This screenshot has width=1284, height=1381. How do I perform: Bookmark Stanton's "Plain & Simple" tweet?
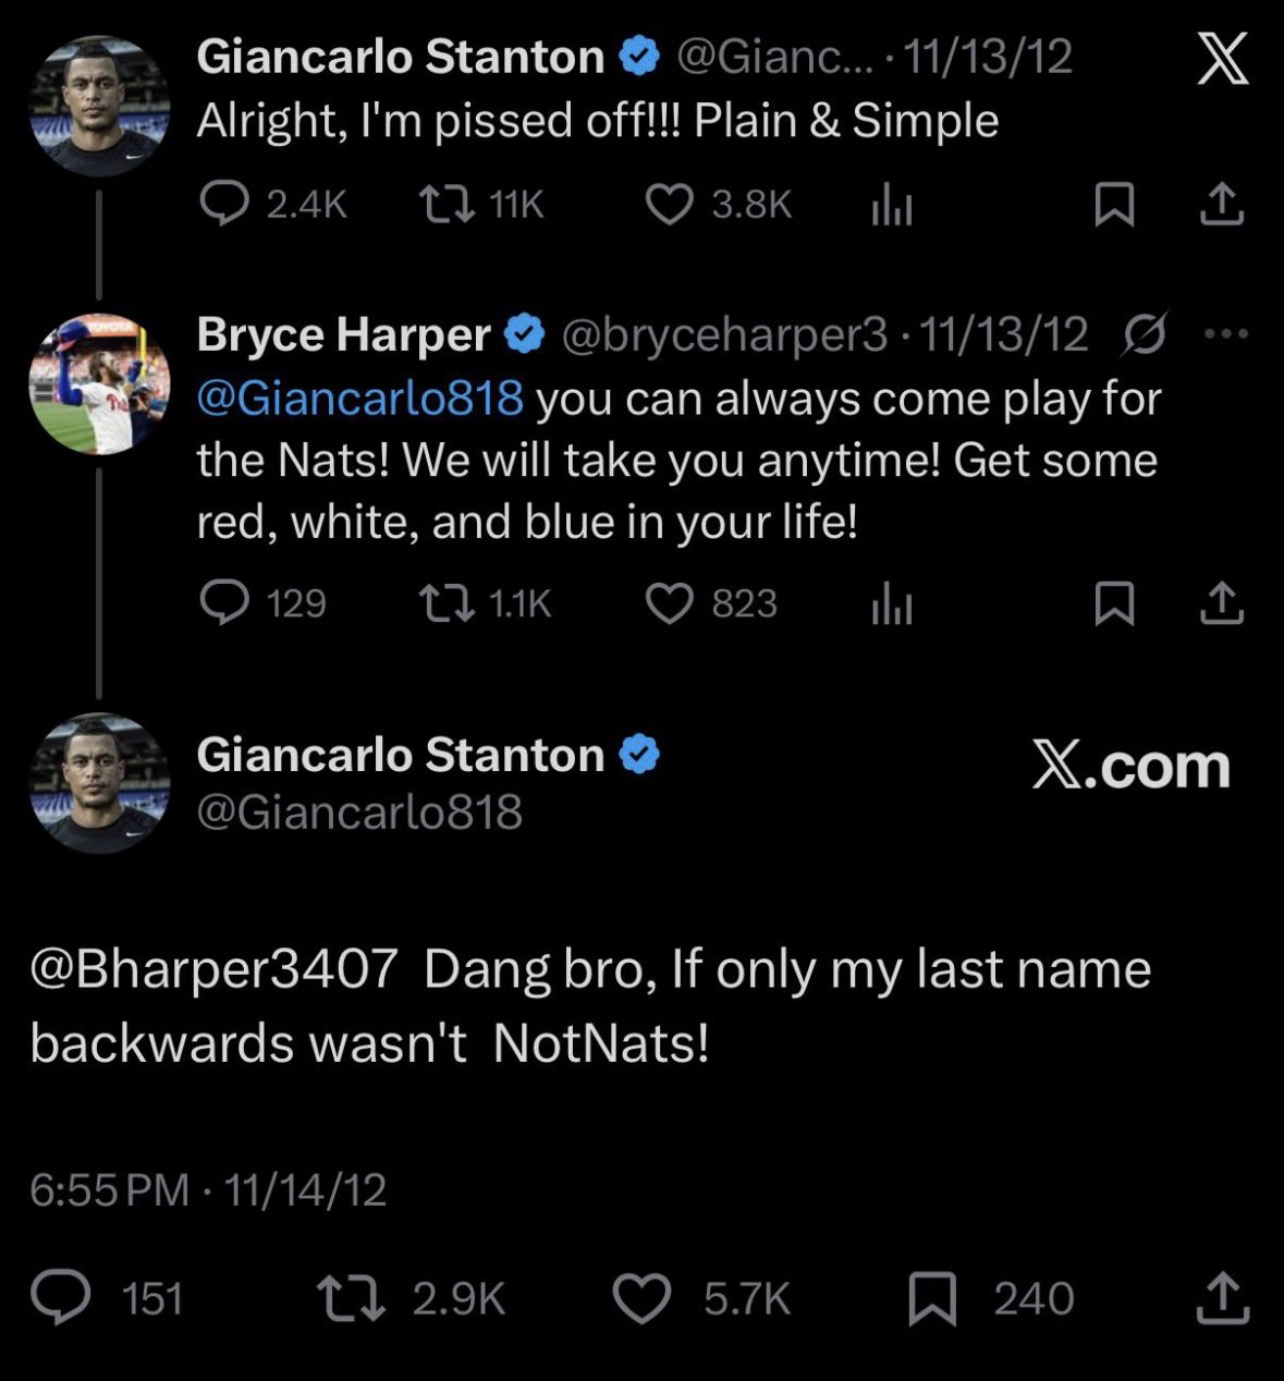coord(1114,206)
